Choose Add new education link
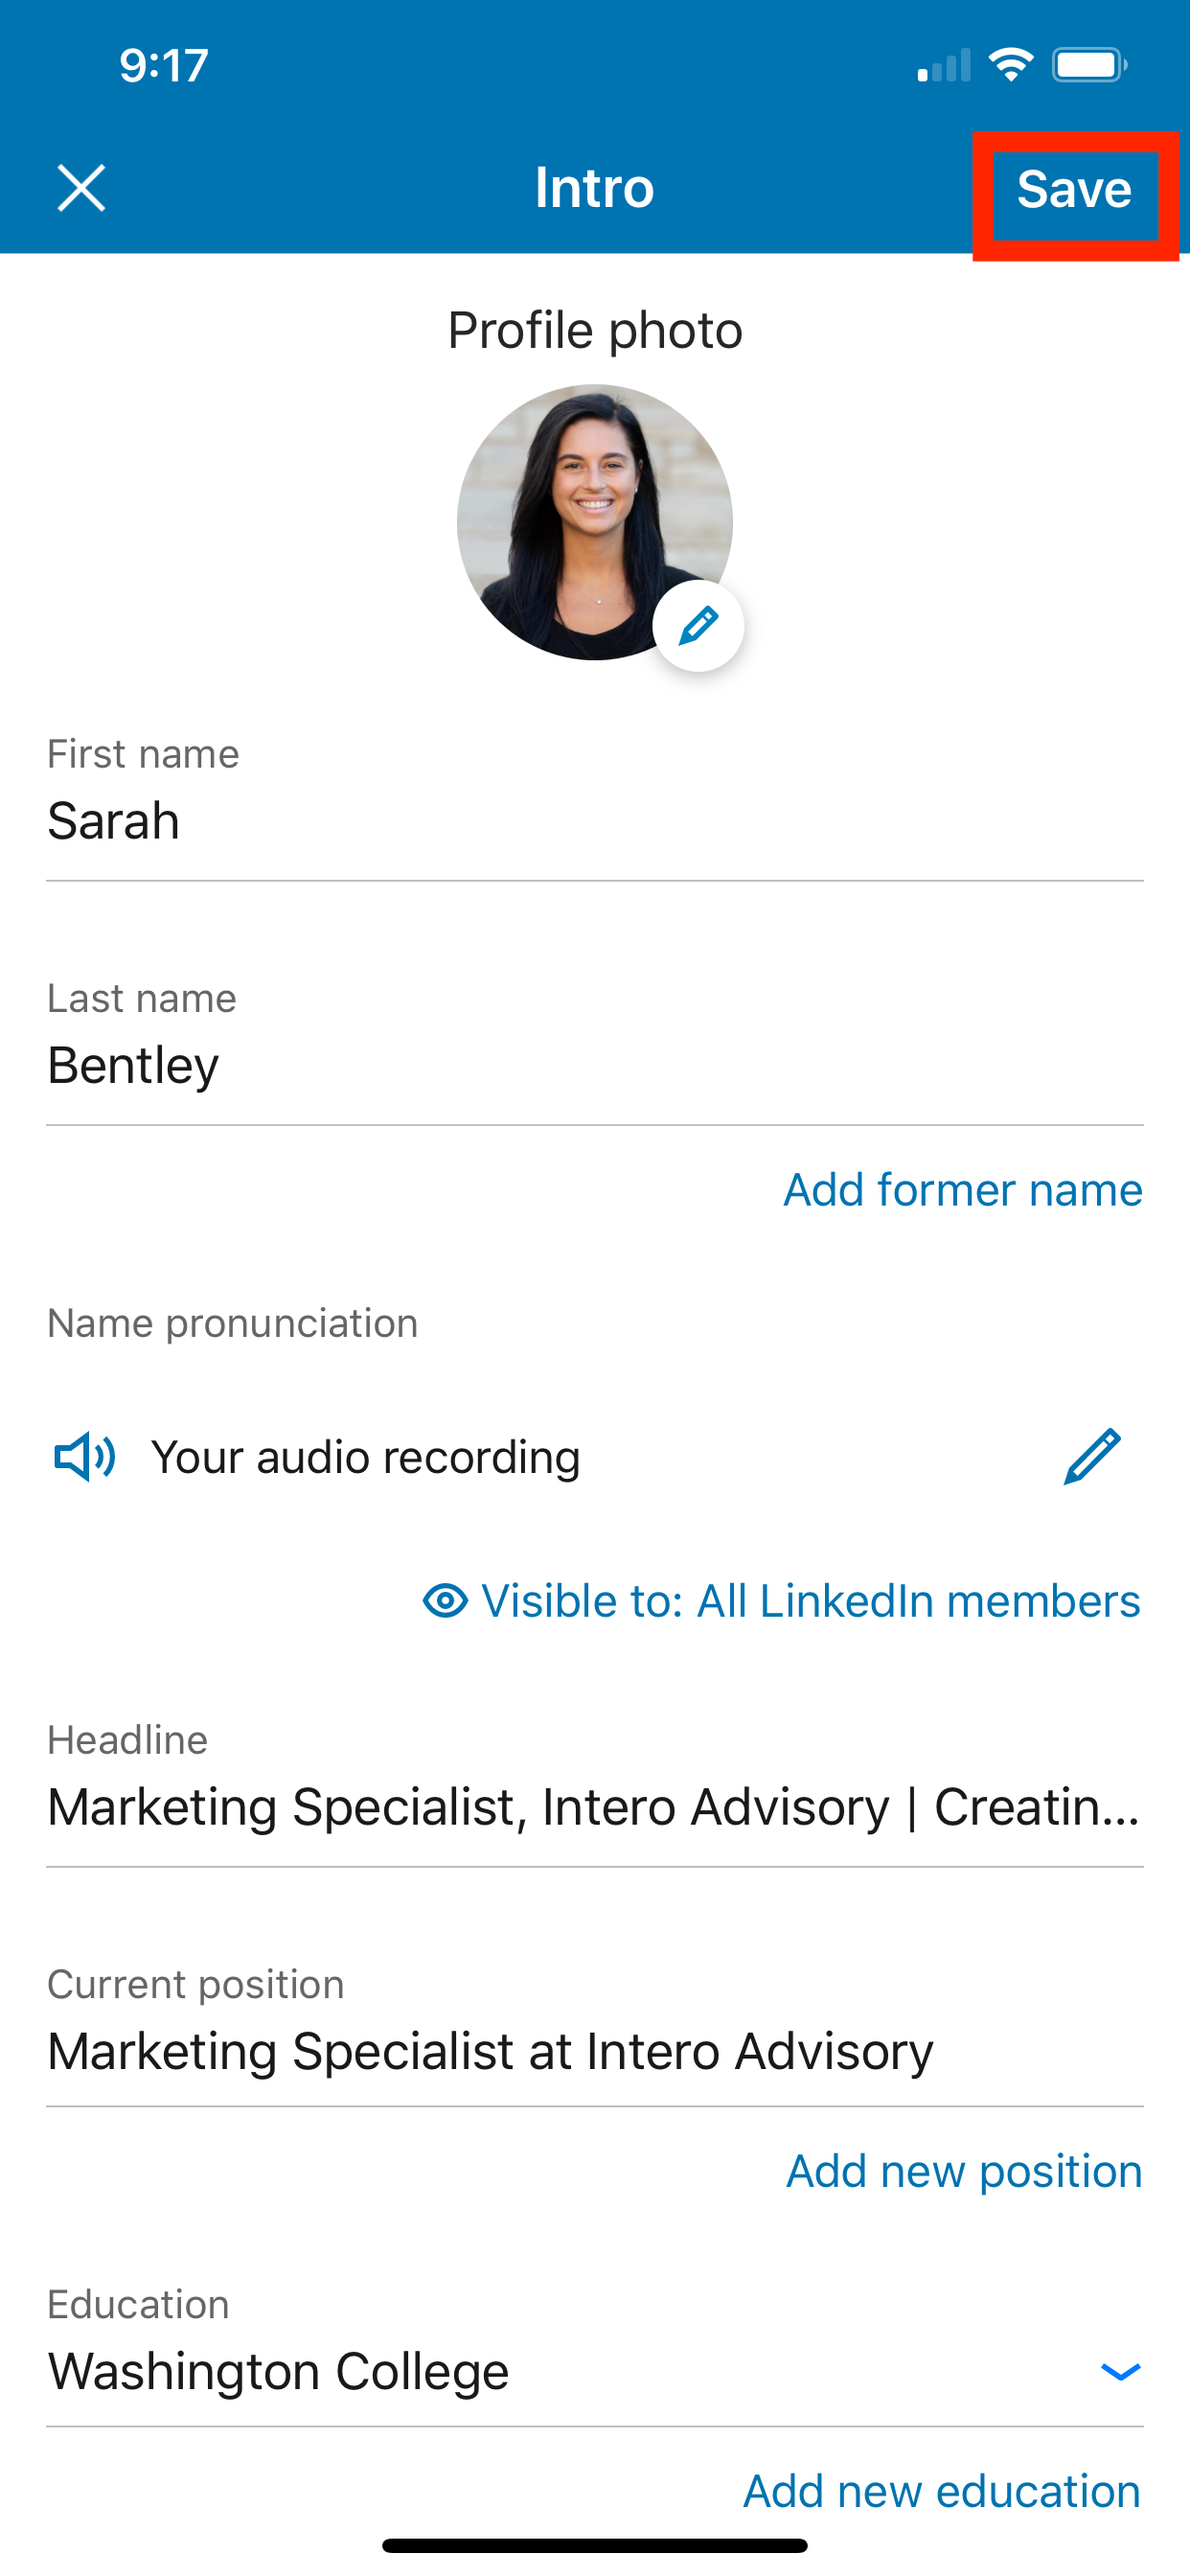Screen dimensions: 1190x2576 (942, 2491)
